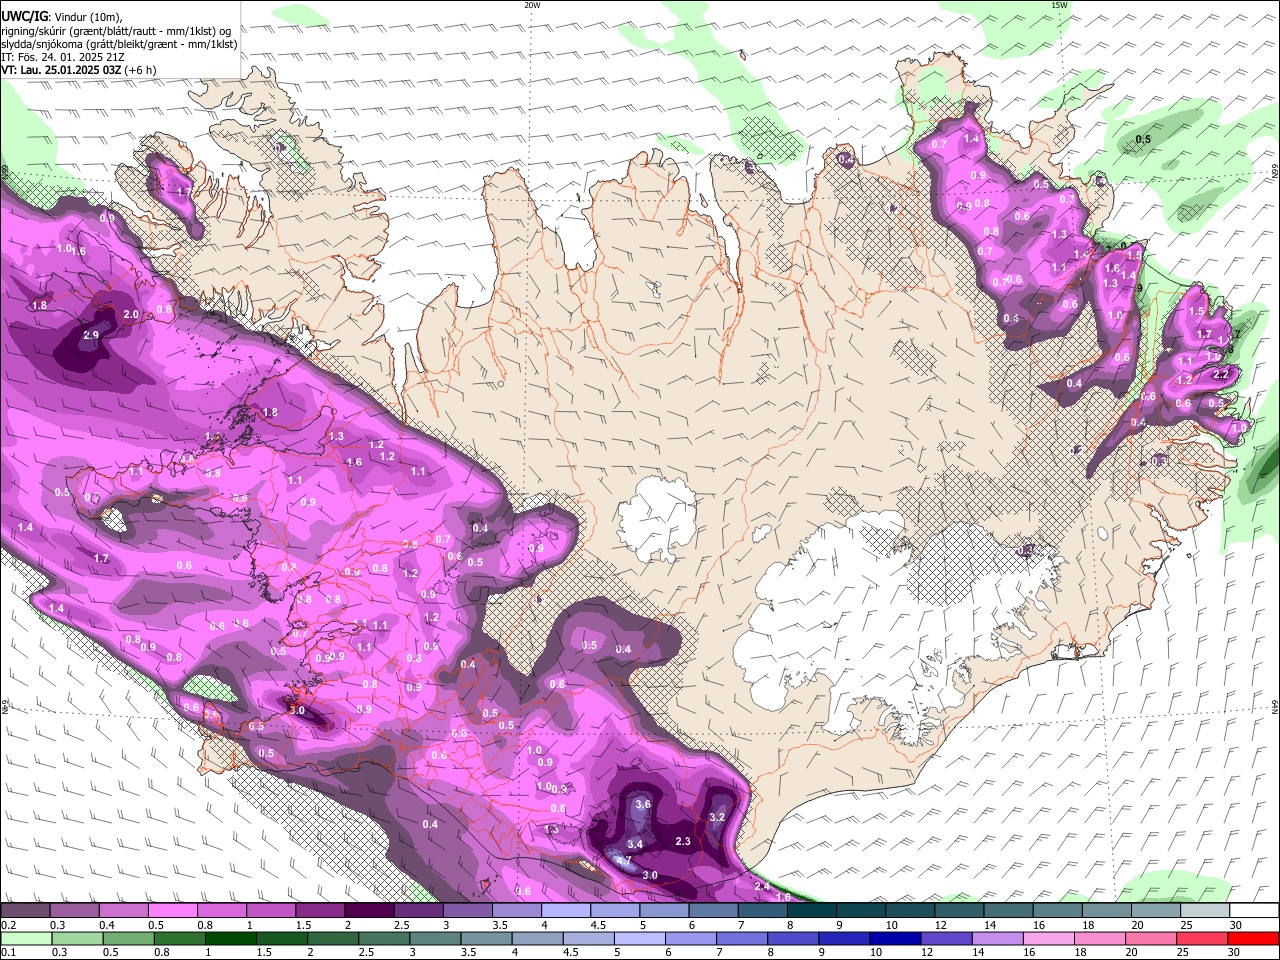
Task: Click the navy blue 10–12 rain-scale swatch
Action: click(893, 938)
